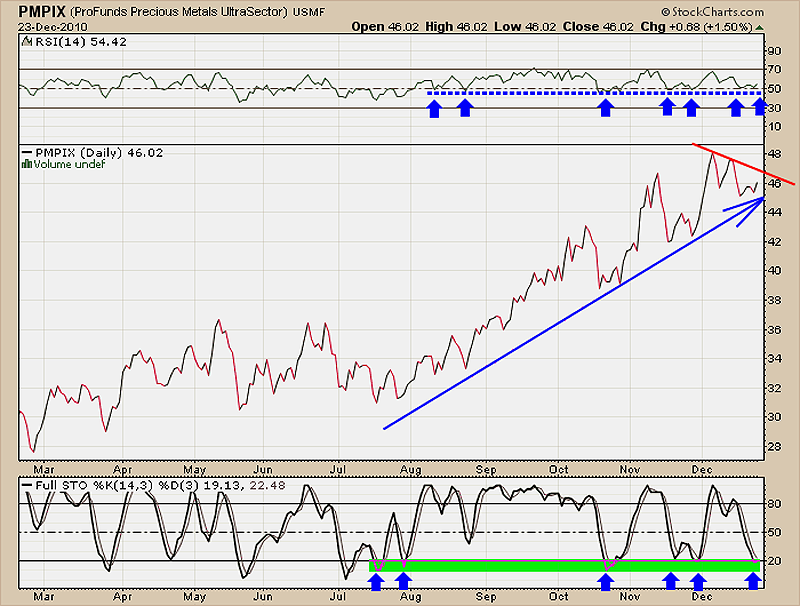Click the 36 price axis label
Image resolution: width=800 pixels, height=606 pixels.
pos(774,330)
